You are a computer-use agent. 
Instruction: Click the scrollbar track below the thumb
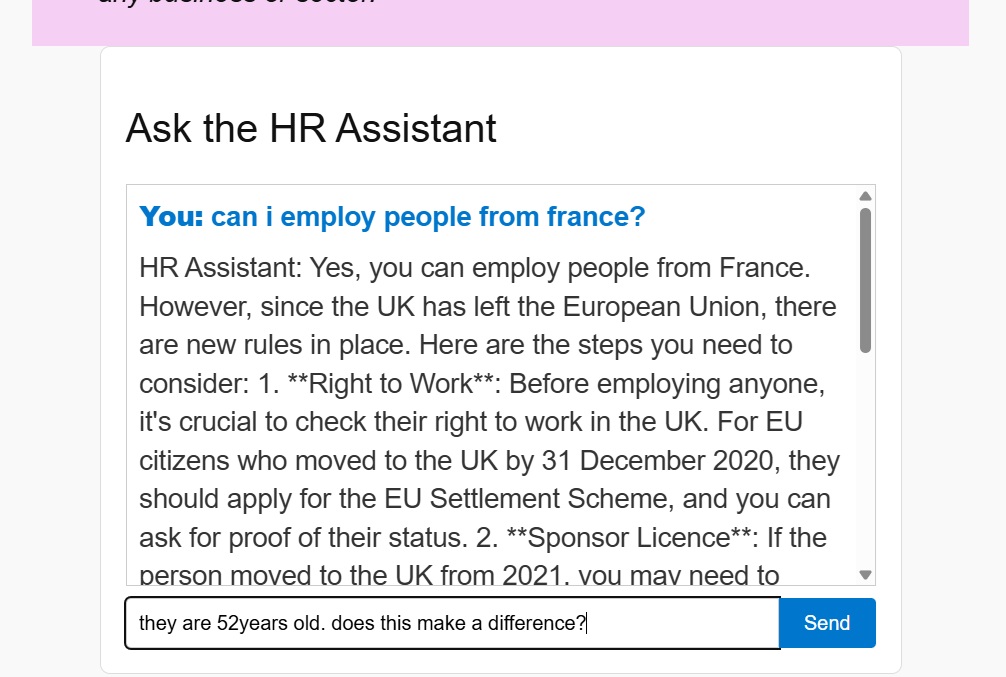866,460
